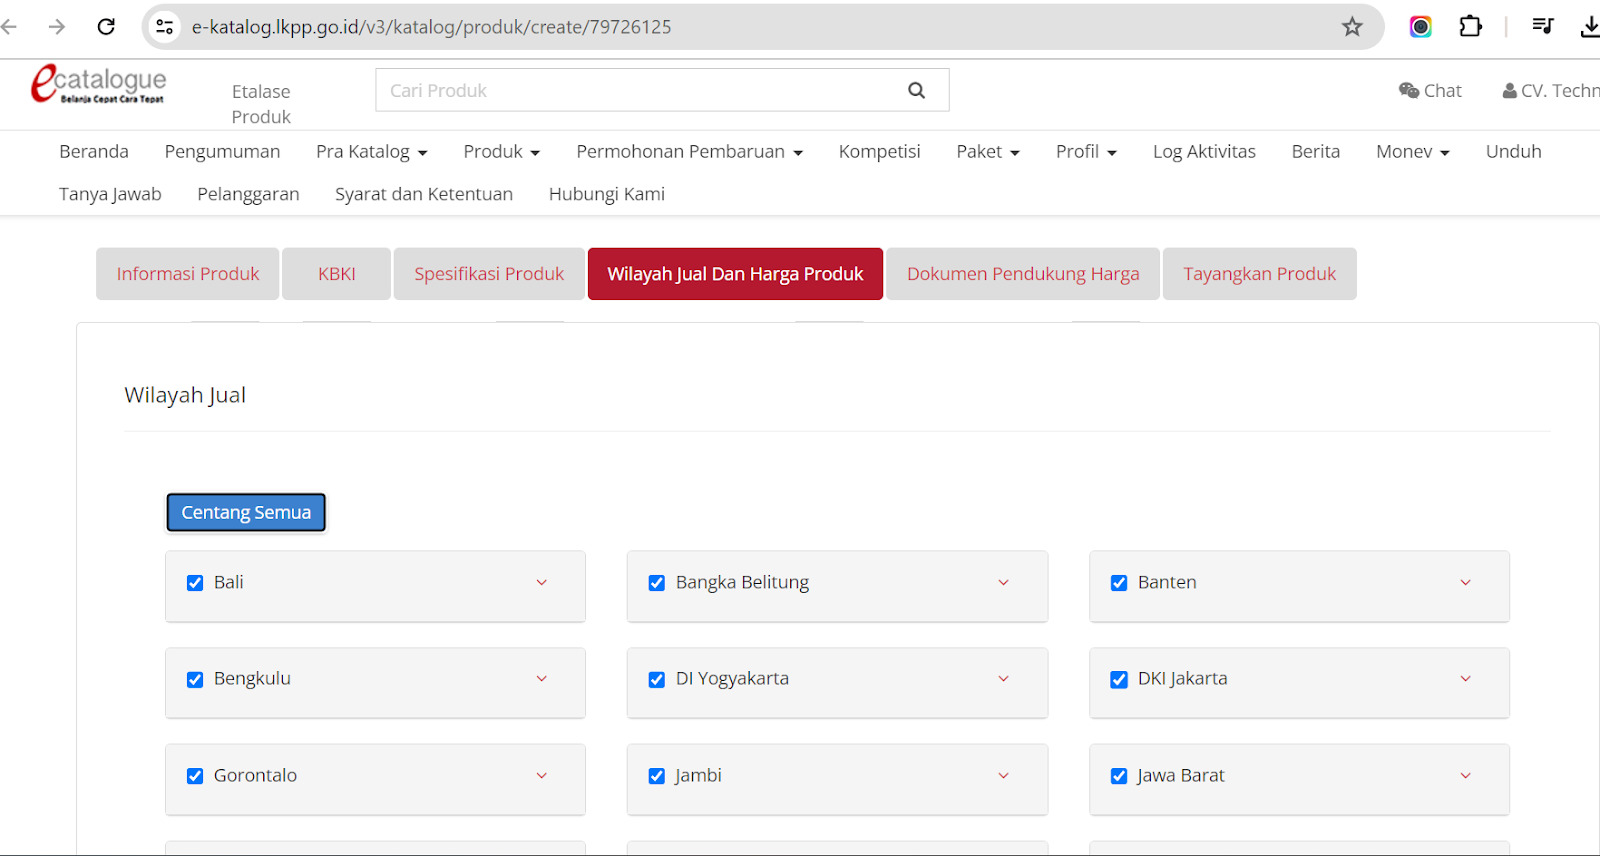The image size is (1600, 856).
Task: Uncheck the Gorontalo checkbox
Action: (x=195, y=776)
